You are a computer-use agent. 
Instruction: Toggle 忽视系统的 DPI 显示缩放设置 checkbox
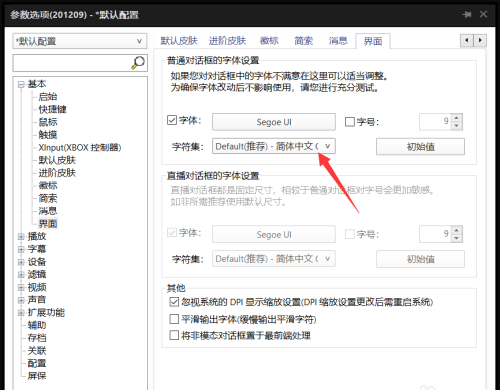point(174,302)
